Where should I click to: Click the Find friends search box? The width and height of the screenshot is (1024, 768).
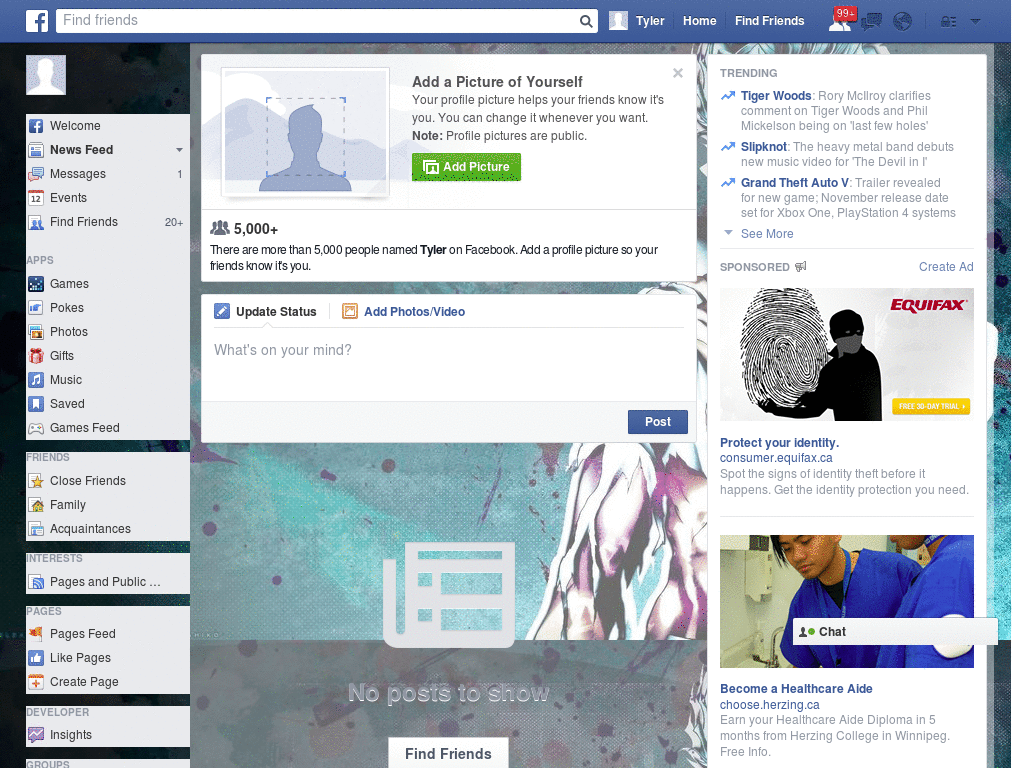tap(318, 21)
